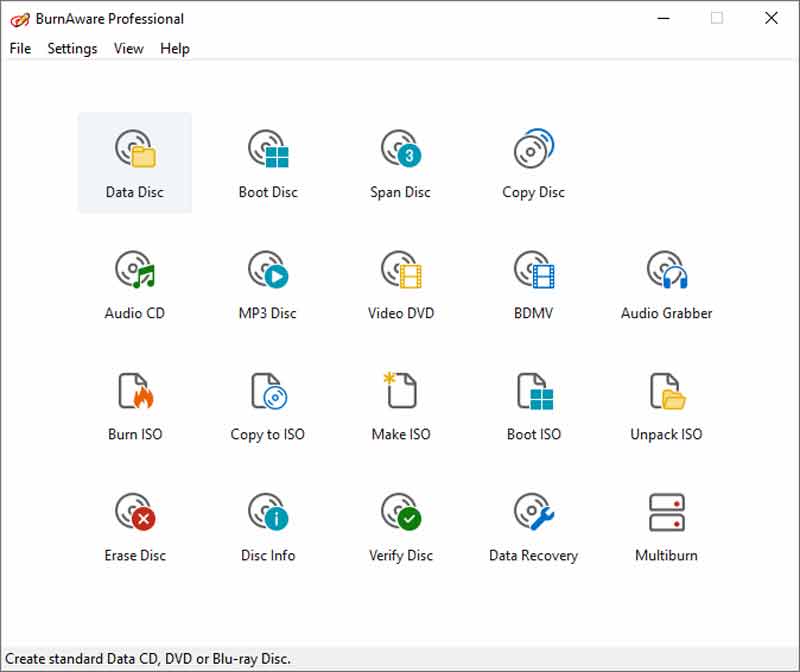
Task: Maximize the BurnAware window
Action: (717, 18)
